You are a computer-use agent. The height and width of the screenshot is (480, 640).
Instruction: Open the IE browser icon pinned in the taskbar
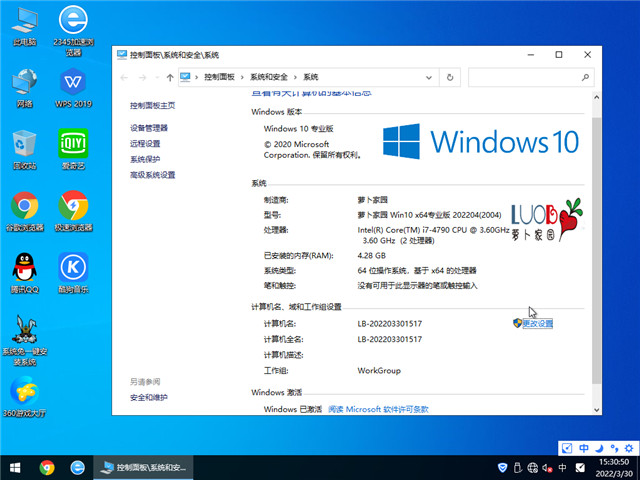click(x=78, y=468)
